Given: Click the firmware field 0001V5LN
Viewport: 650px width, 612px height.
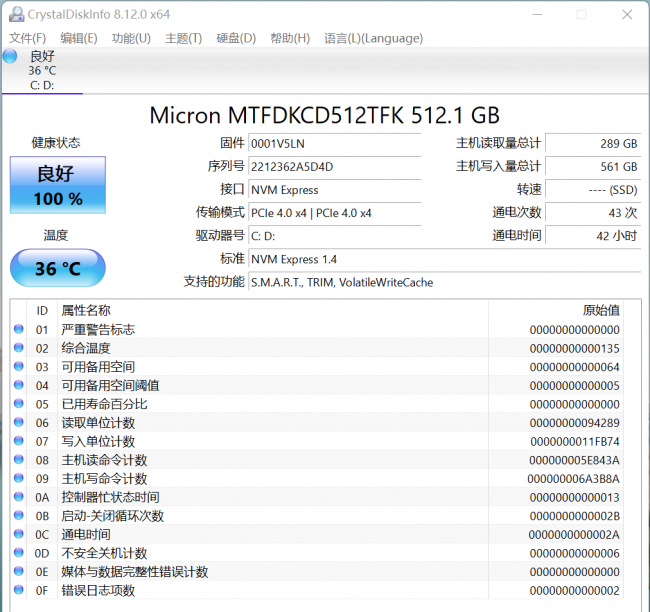Looking at the screenshot, I should [335, 143].
